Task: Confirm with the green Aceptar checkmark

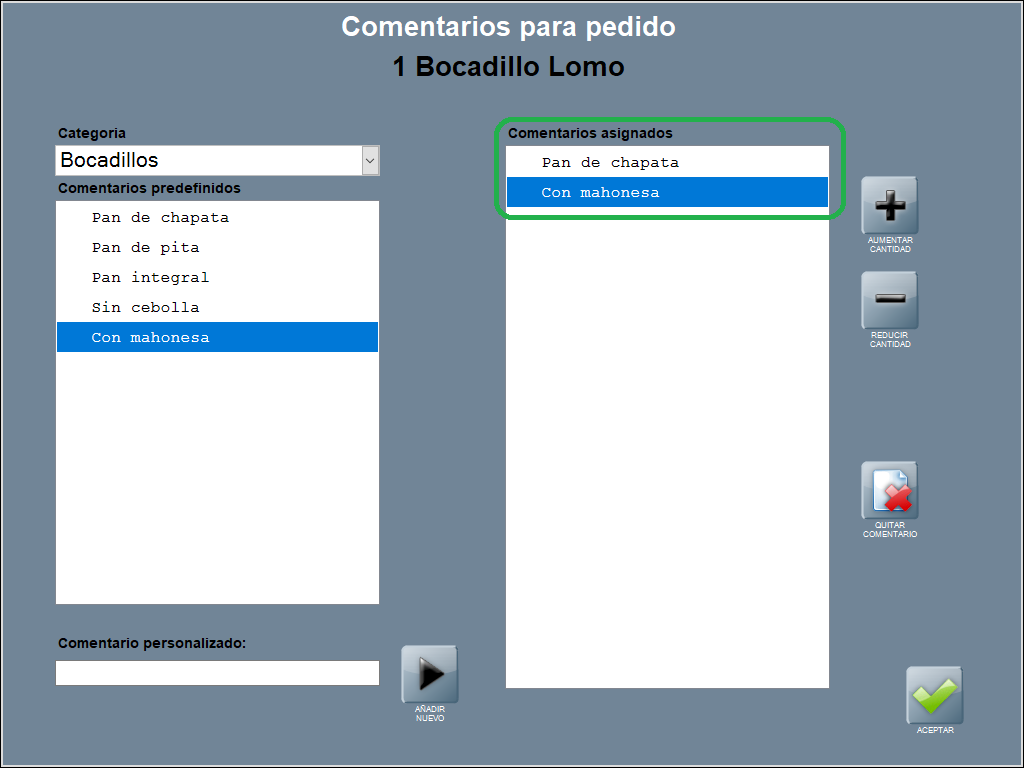Action: click(934, 695)
